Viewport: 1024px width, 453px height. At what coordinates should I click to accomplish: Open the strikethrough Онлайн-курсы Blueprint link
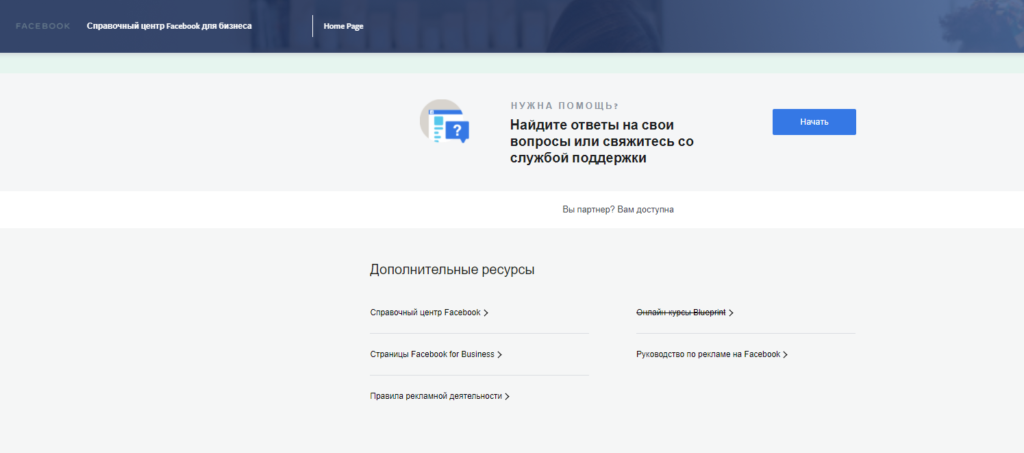tap(680, 313)
